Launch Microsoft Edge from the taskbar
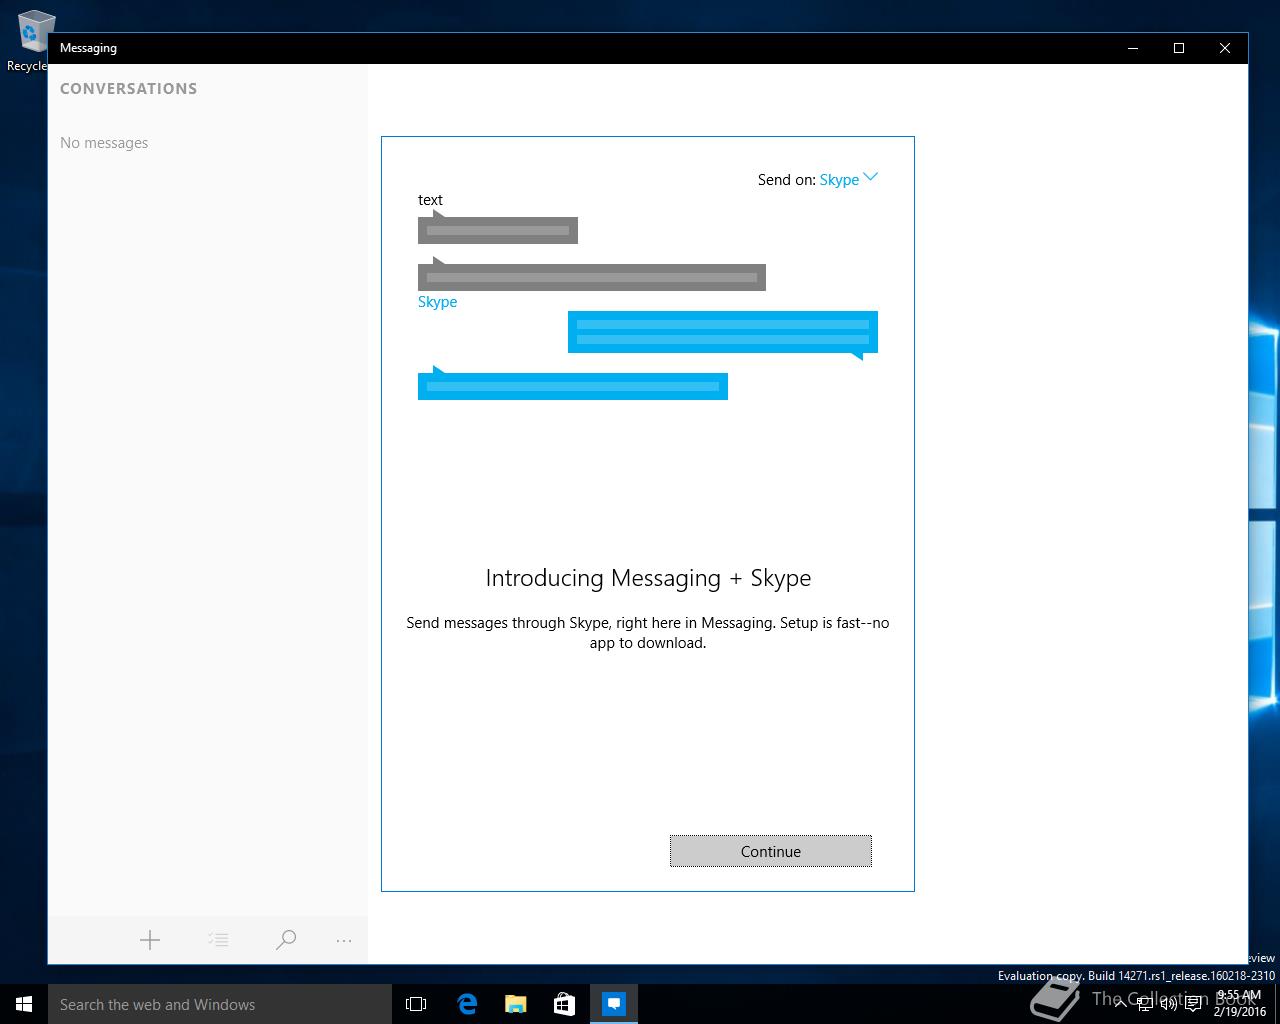Image resolution: width=1280 pixels, height=1024 pixels. 466,1004
